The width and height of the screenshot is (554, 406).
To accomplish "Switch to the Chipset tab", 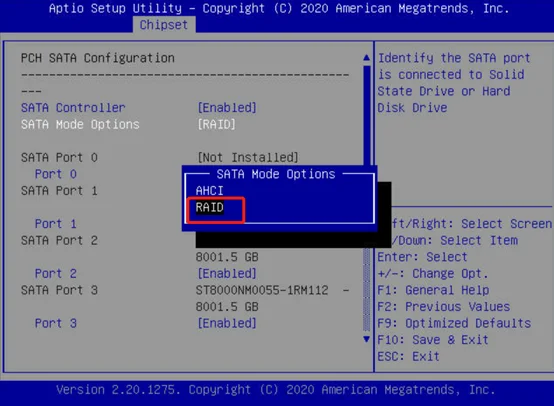I will tap(164, 25).
